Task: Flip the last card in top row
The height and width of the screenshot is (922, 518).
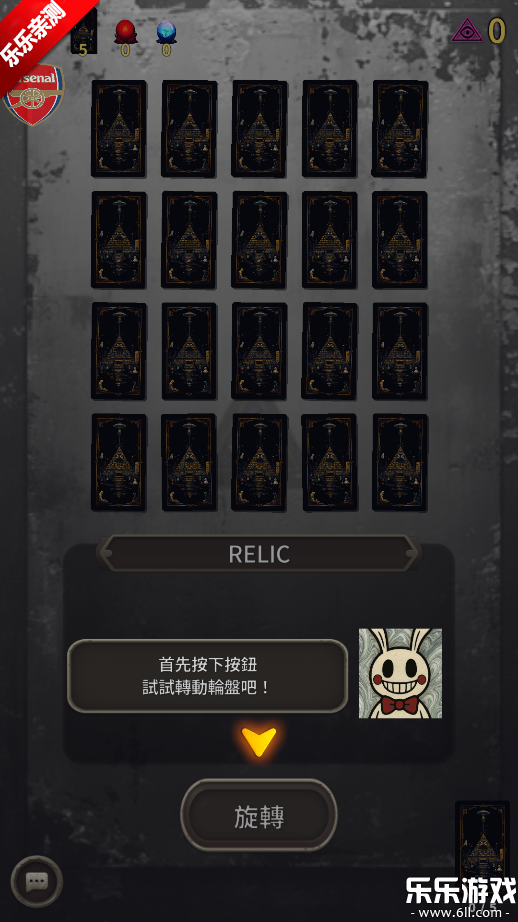Action: click(x=400, y=129)
